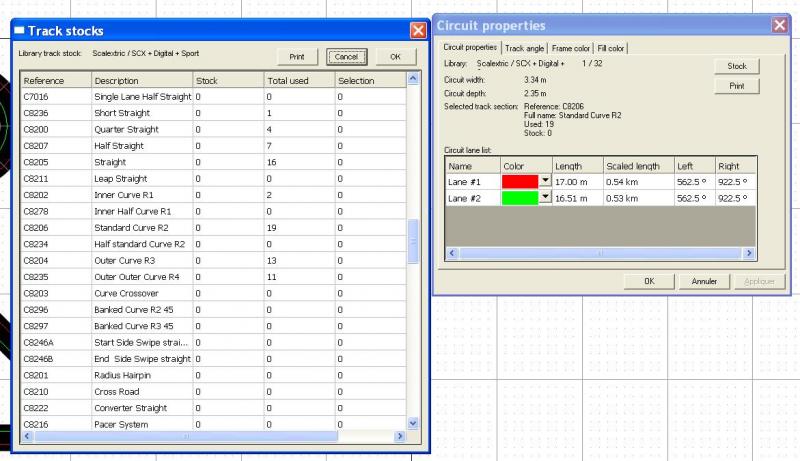Expand Lane #2 color dropdown arrow

click(x=545, y=198)
